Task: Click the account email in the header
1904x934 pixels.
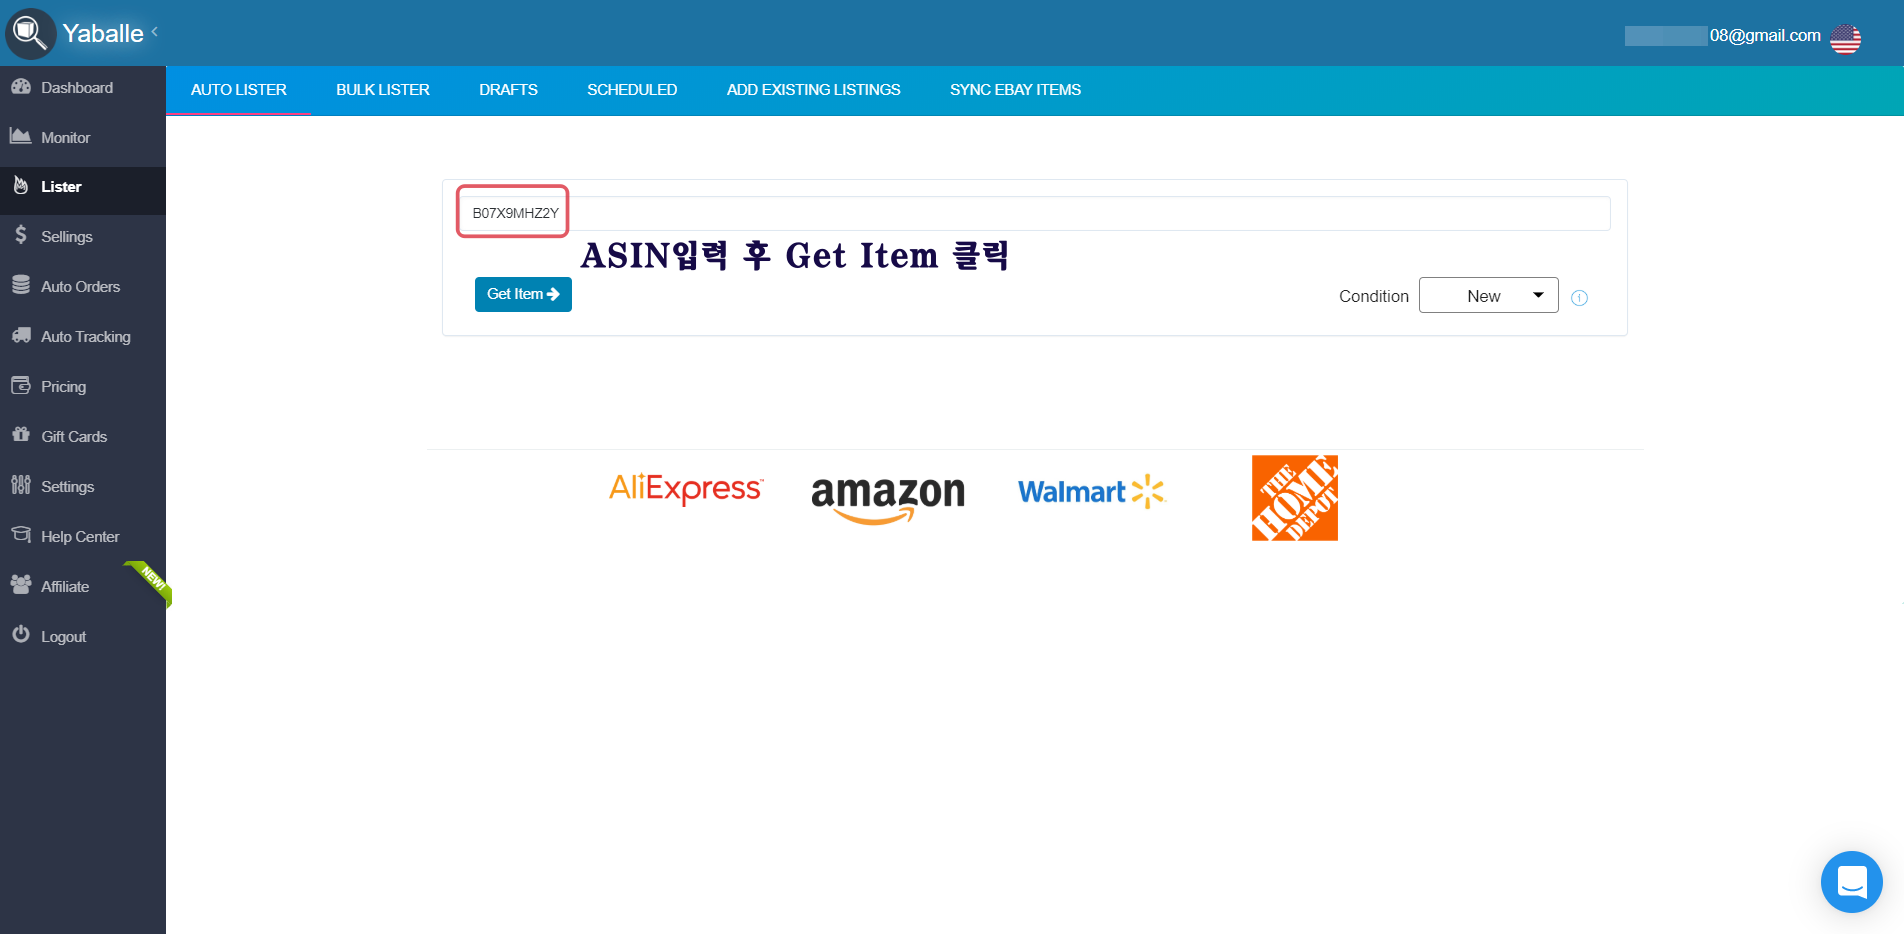Action: coord(1723,36)
